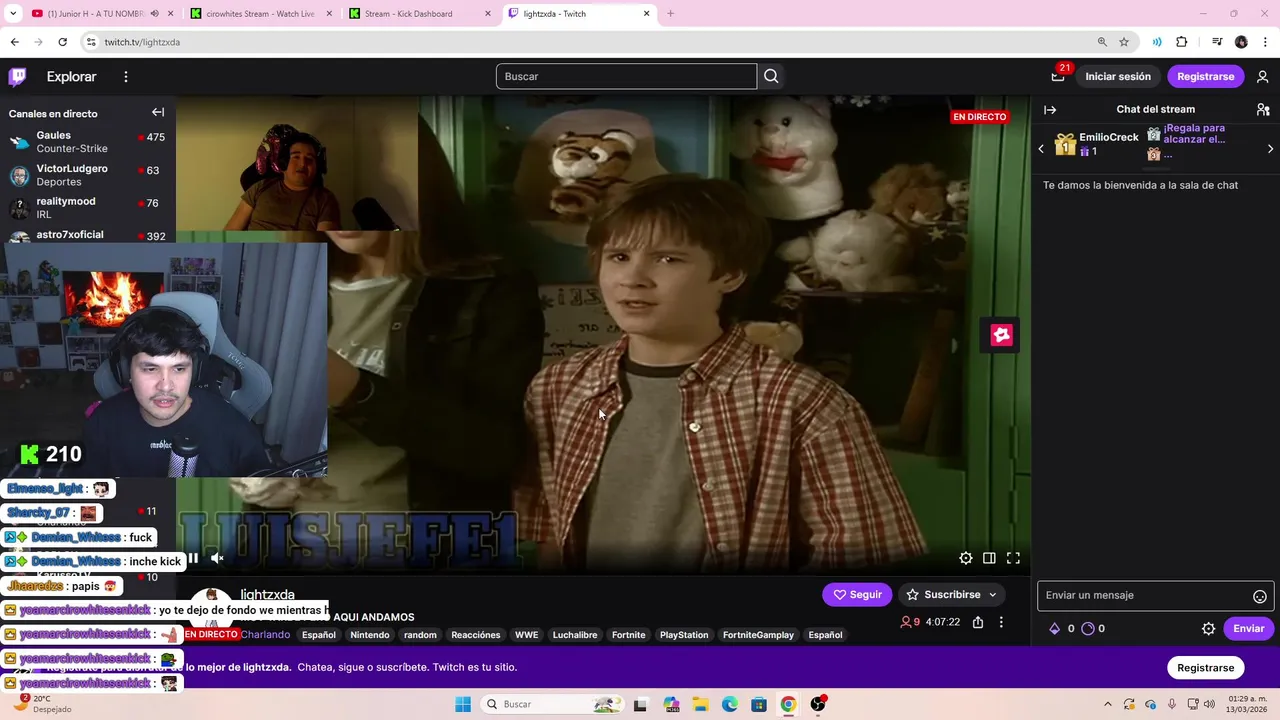Image resolution: width=1280 pixels, height=720 pixels.
Task: Select the Reacciones tag
Action: [x=475, y=635]
